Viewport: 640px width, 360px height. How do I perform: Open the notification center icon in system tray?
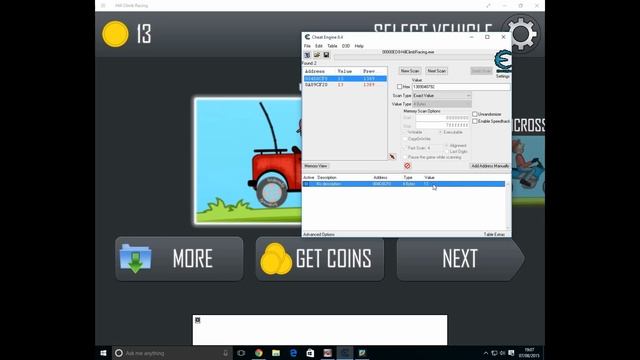511,353
